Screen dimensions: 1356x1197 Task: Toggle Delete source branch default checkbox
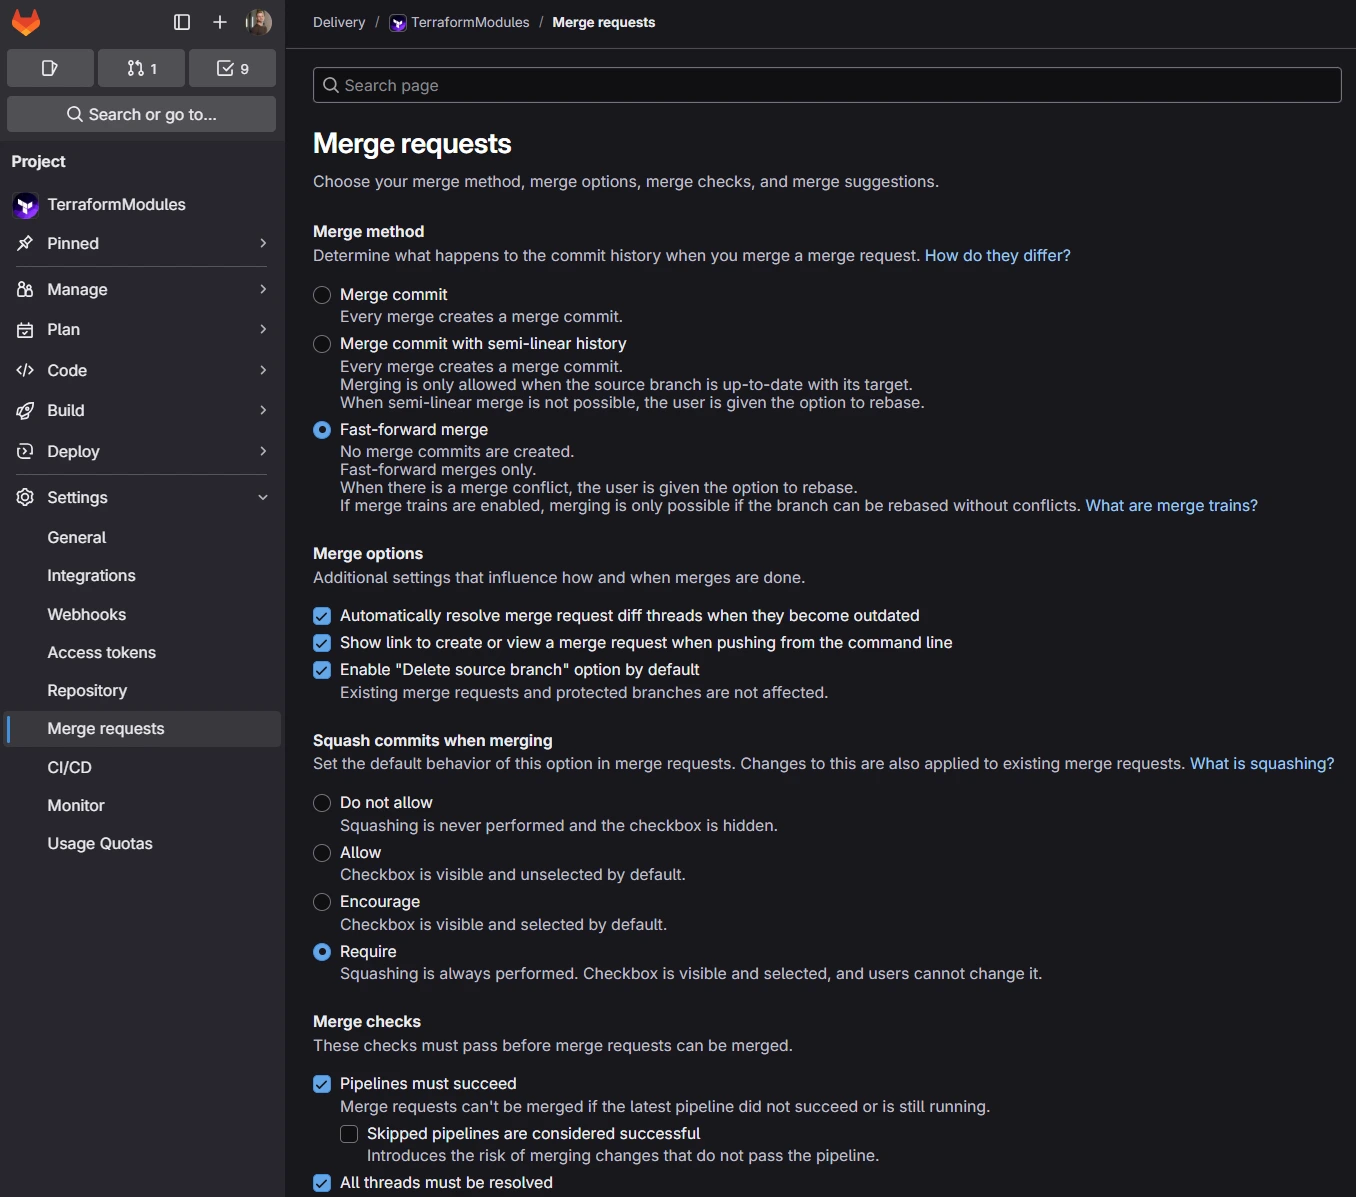tap(322, 670)
